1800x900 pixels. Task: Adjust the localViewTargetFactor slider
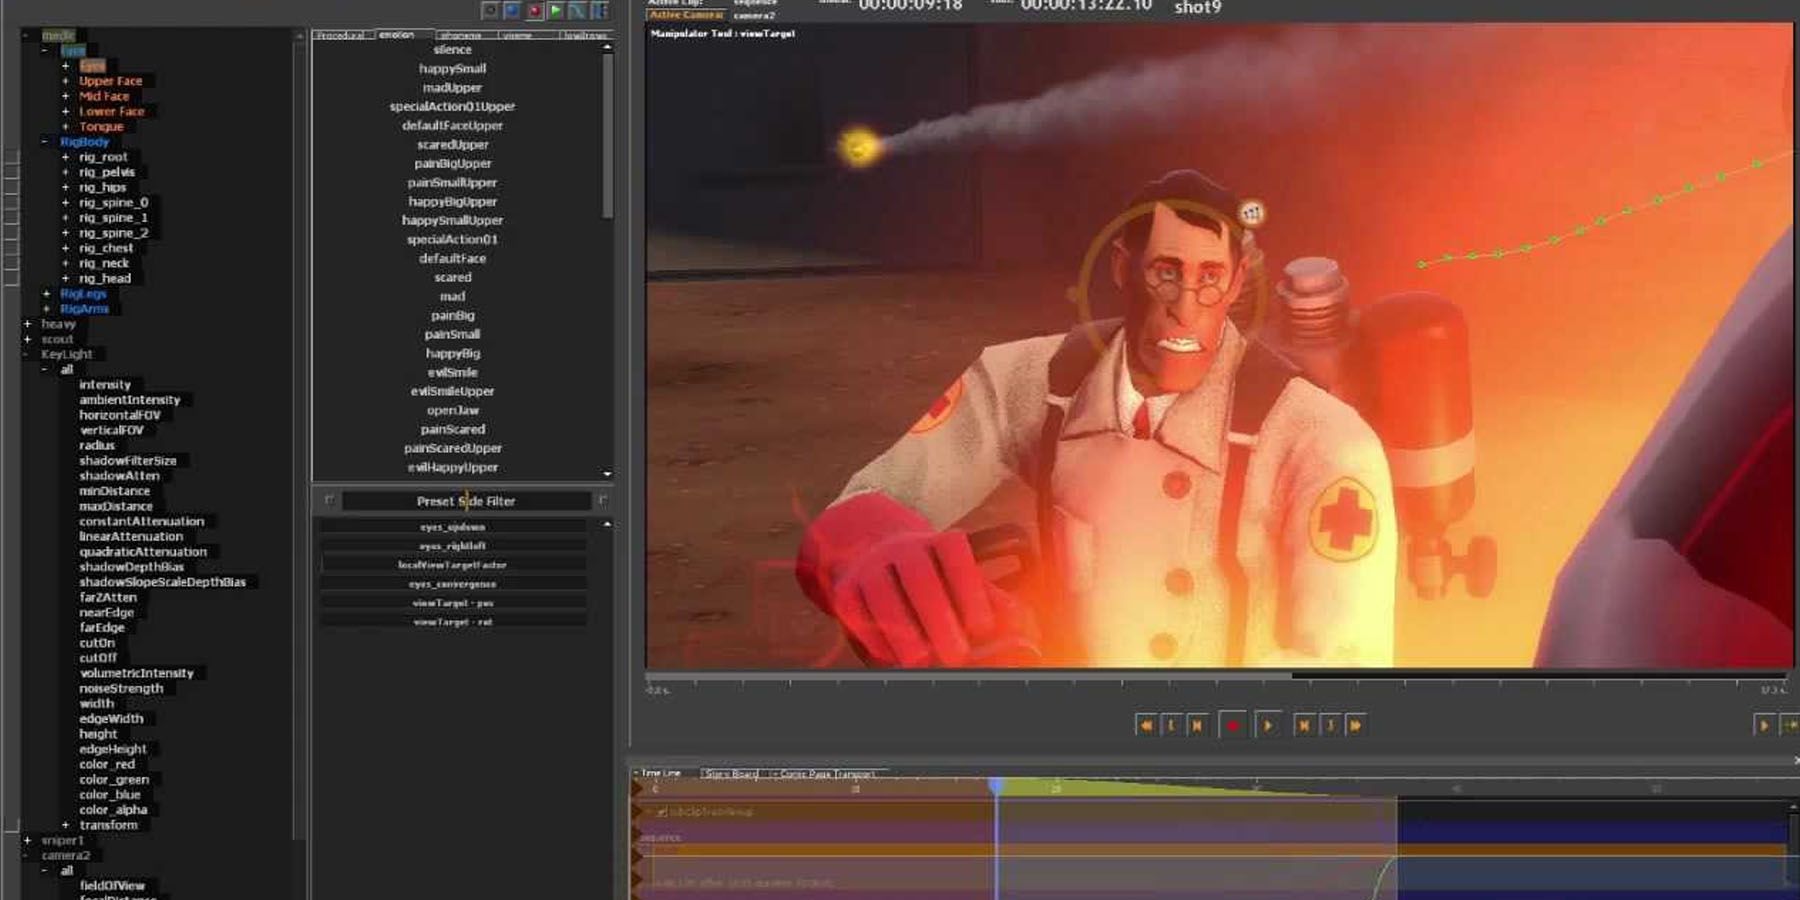click(x=453, y=565)
